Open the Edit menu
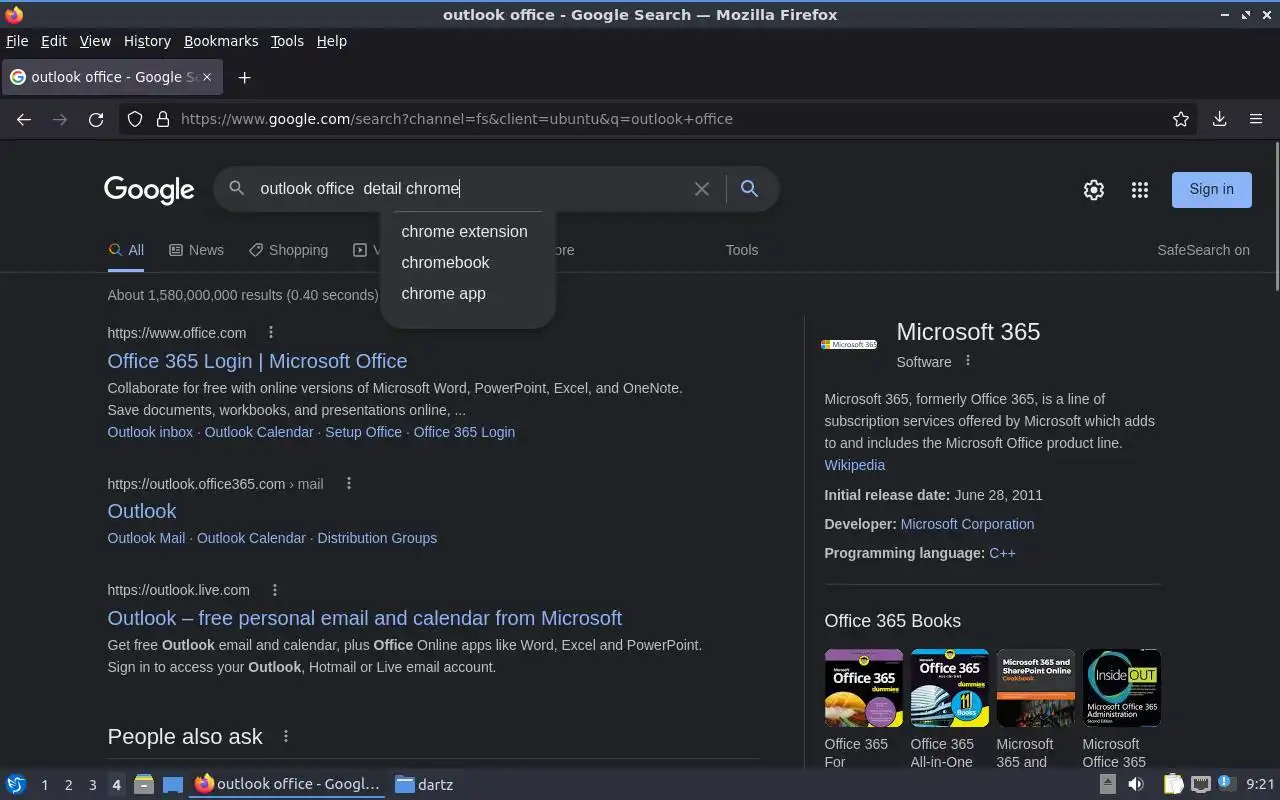 (x=54, y=41)
